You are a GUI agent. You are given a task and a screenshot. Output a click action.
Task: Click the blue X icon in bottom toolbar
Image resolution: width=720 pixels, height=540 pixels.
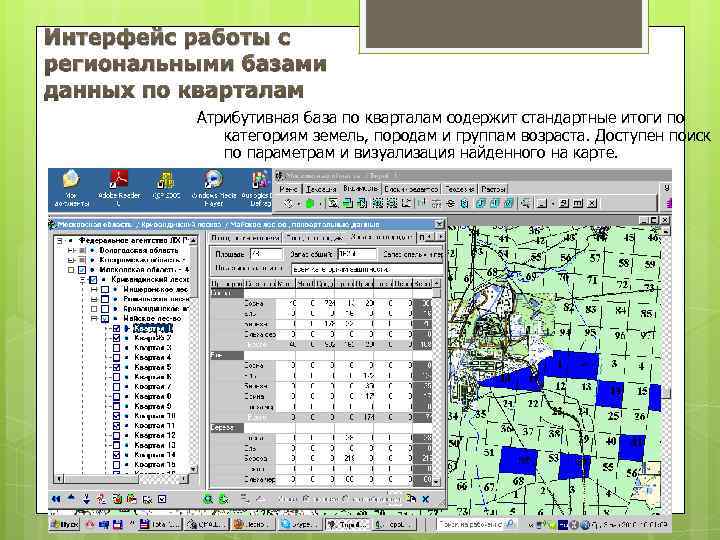tap(426, 499)
